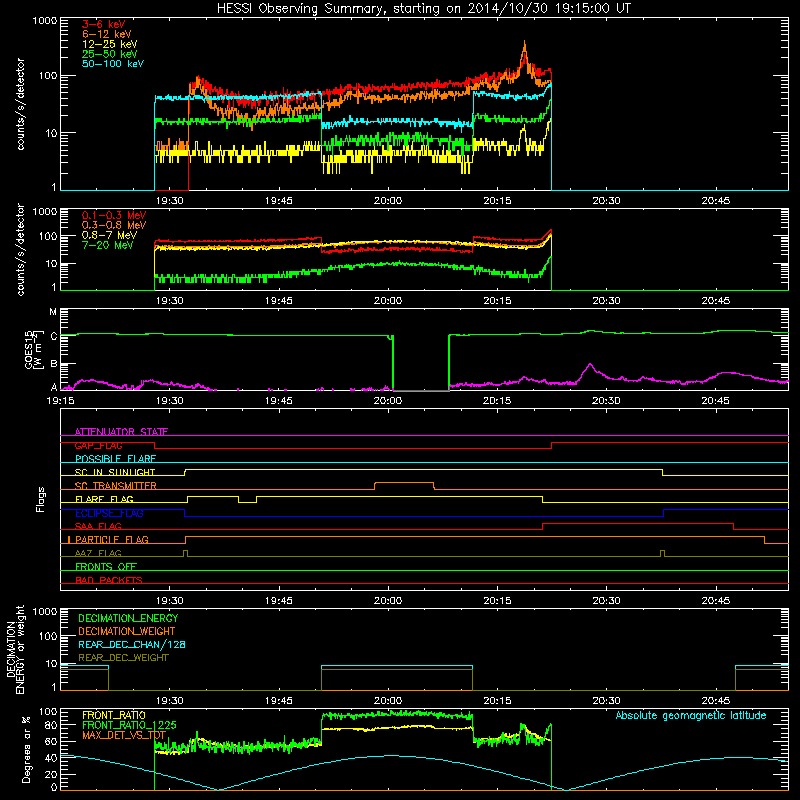Click the magenta GOES peak near 20:28
This screenshot has height=800, width=800.
tap(590, 365)
